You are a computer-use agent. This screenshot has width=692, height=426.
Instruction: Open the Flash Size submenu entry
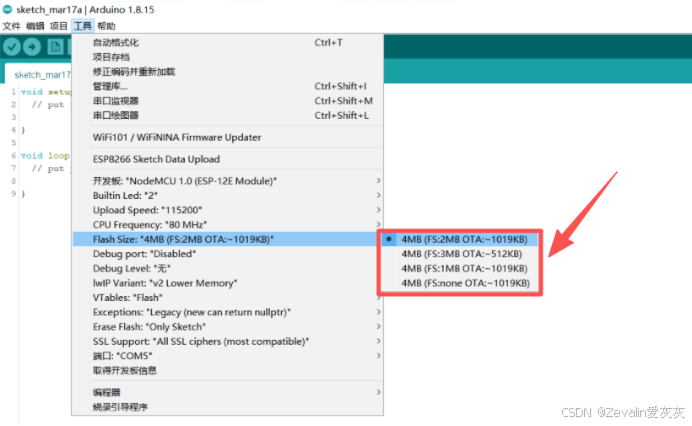tap(227, 239)
